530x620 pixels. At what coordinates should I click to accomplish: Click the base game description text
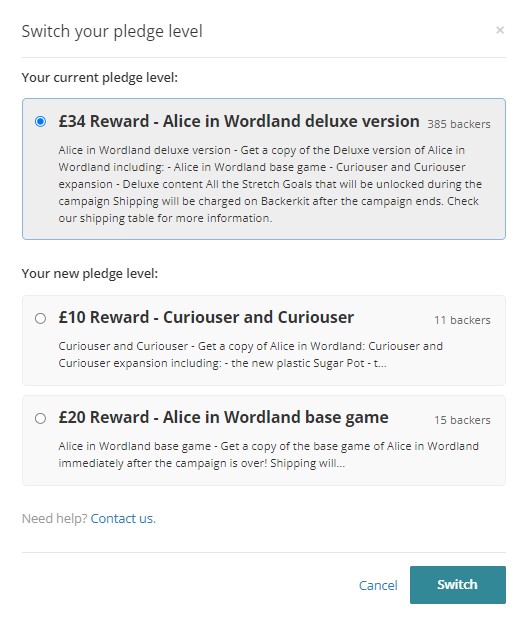269,455
